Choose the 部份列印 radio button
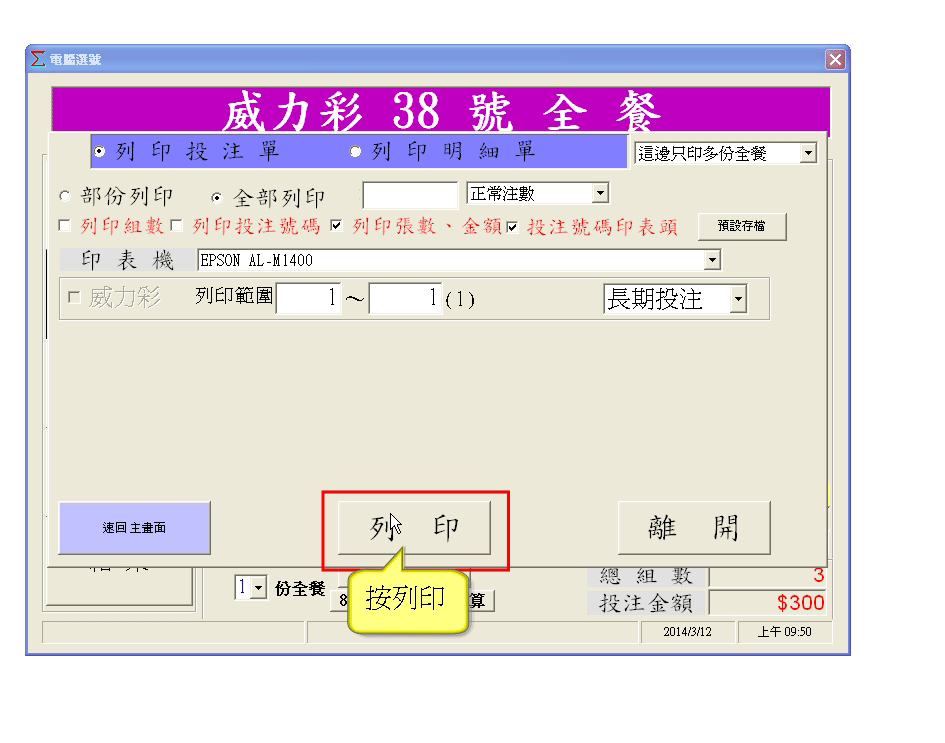Image resolution: width=945 pixels, height=743 pixels. pyautogui.click(x=66, y=197)
